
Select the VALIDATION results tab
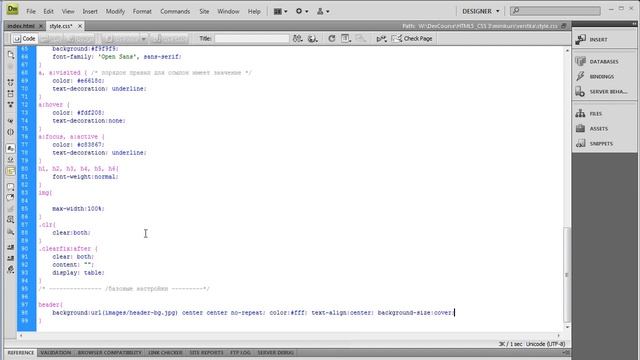tap(56, 353)
